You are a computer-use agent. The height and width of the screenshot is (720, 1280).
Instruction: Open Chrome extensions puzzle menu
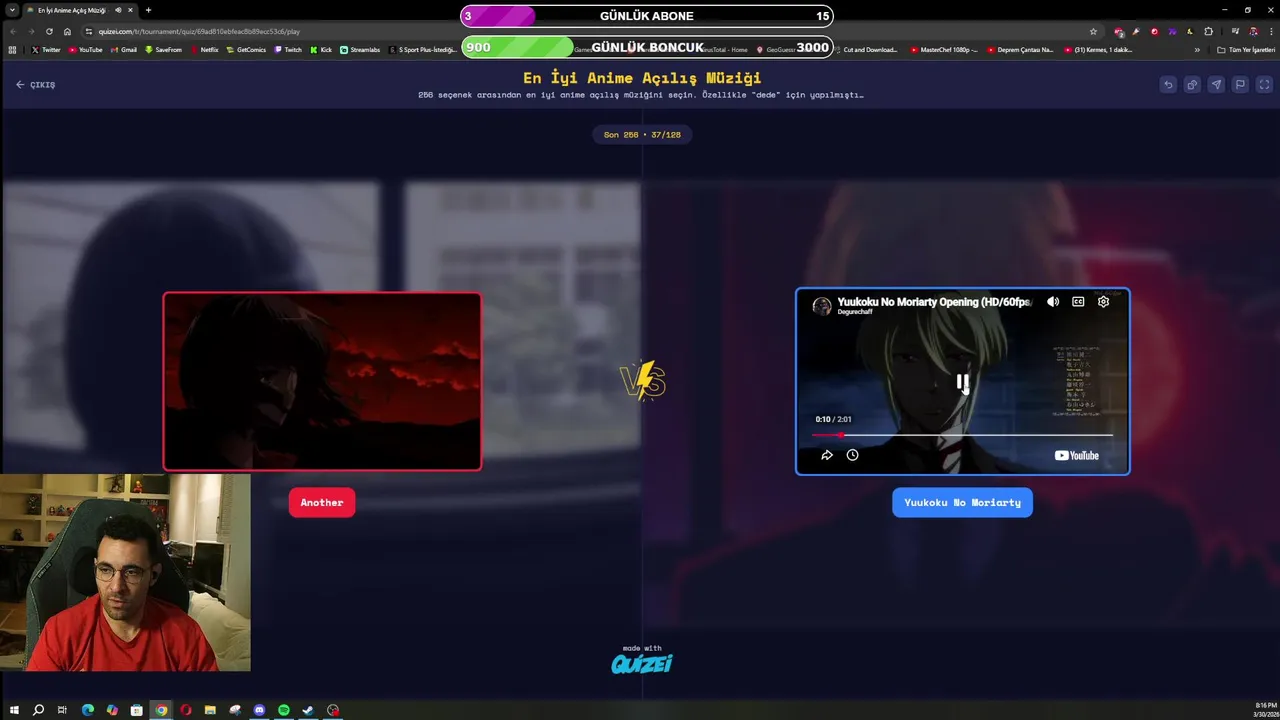(x=1208, y=31)
